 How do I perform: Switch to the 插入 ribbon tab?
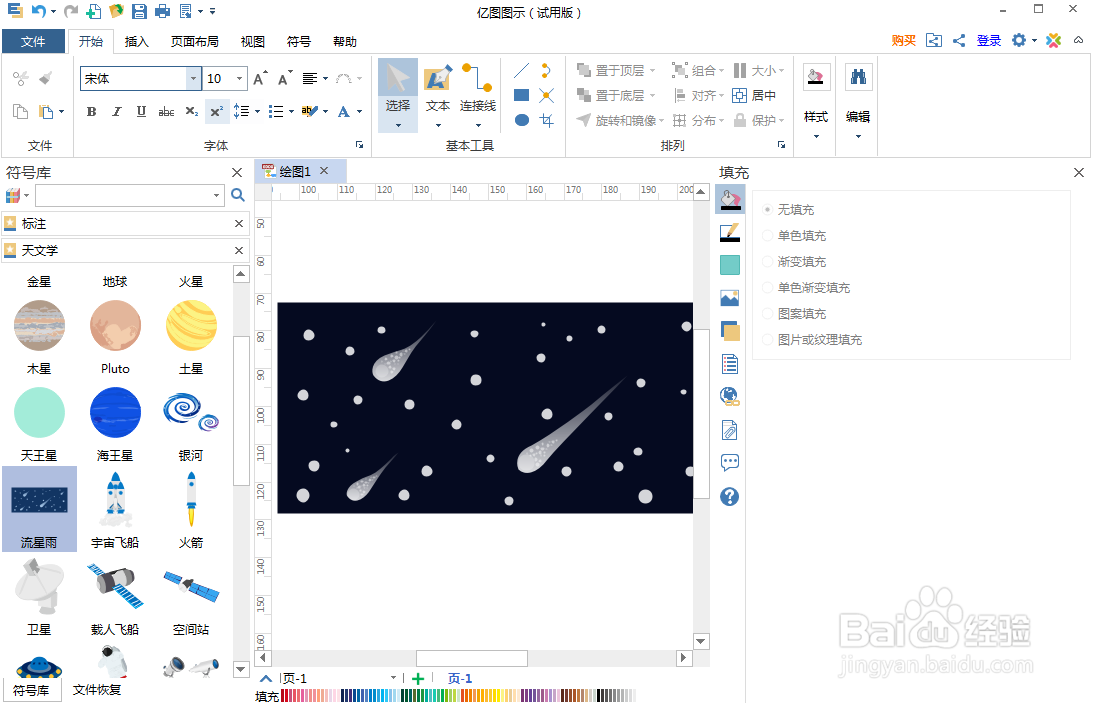pyautogui.click(x=137, y=42)
